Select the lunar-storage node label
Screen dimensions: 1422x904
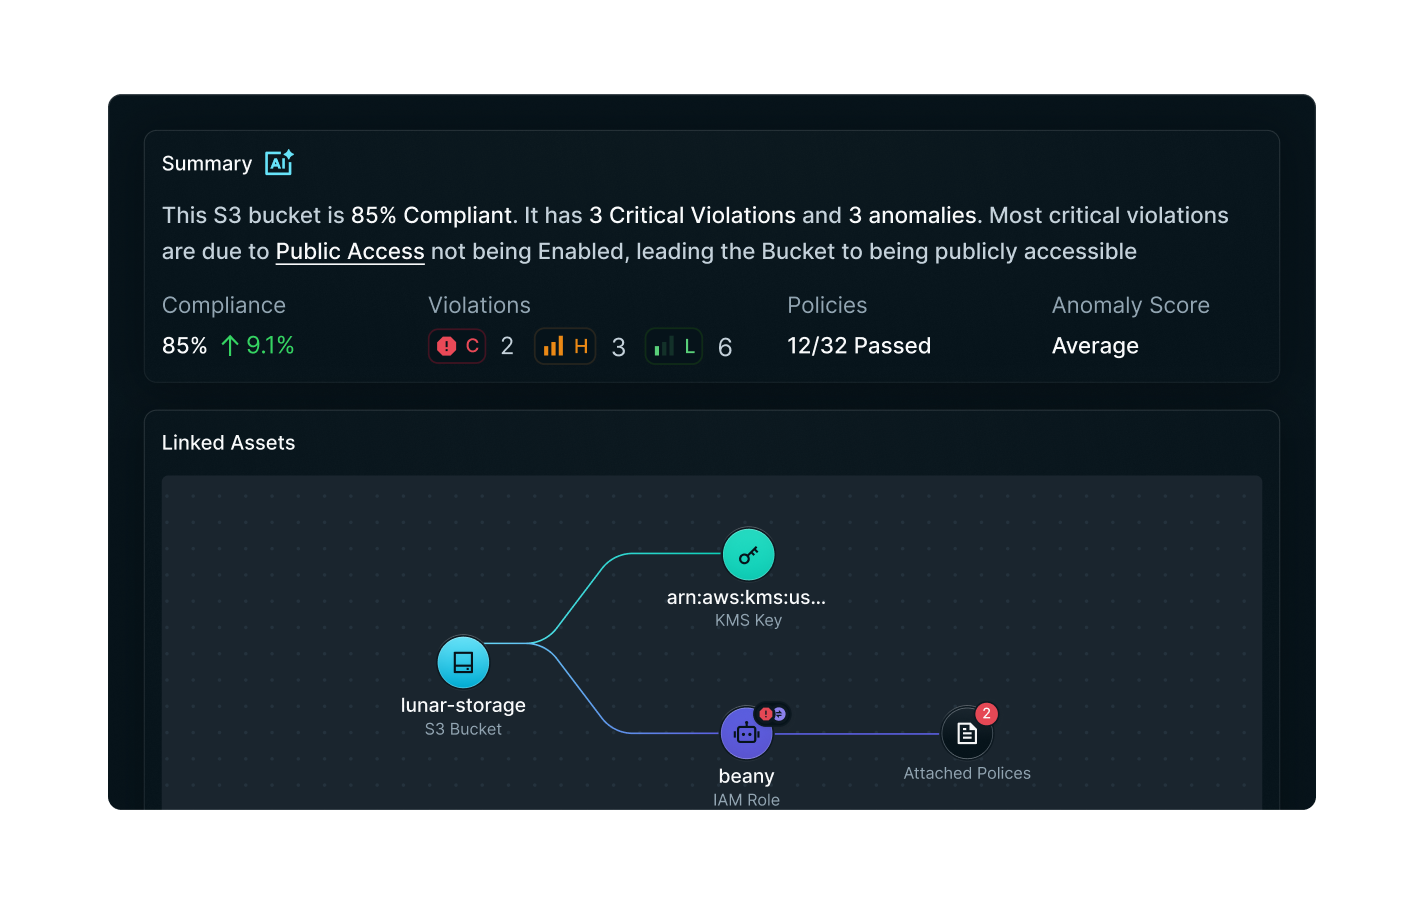coord(462,705)
